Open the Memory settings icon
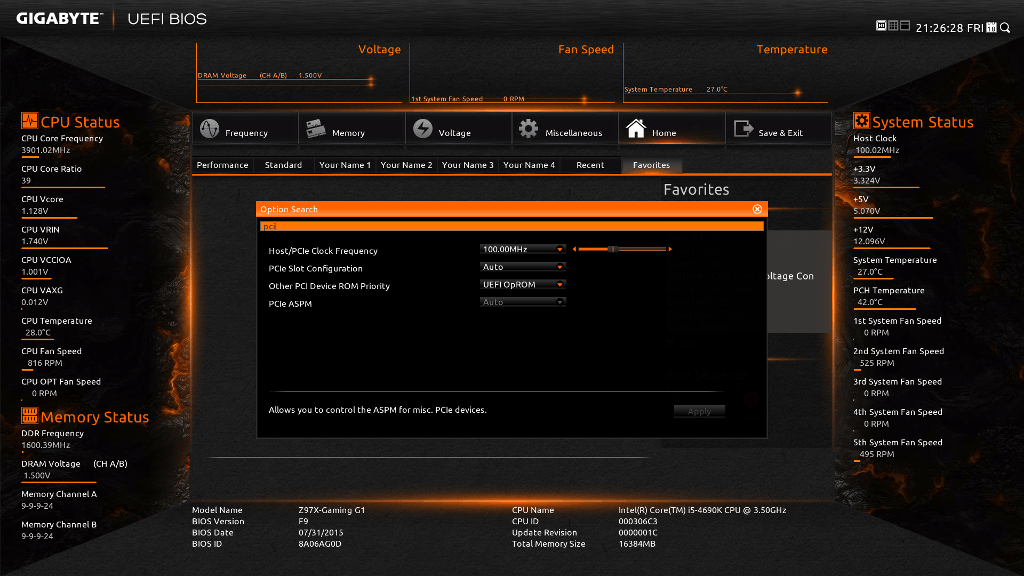This screenshot has width=1024, height=576. click(315, 130)
